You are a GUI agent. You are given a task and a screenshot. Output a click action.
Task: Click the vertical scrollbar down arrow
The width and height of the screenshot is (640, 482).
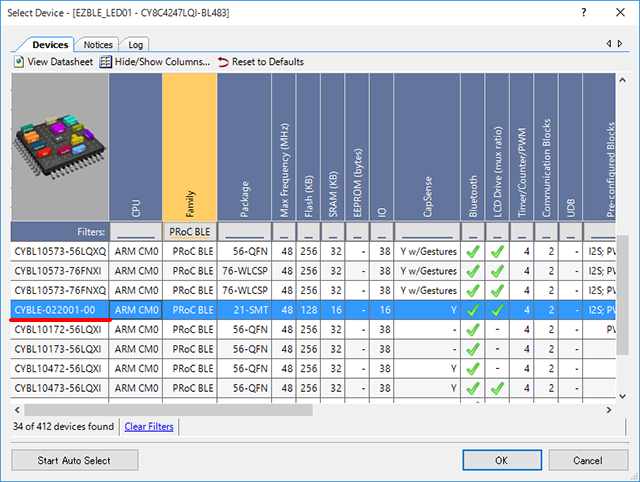(x=622, y=396)
